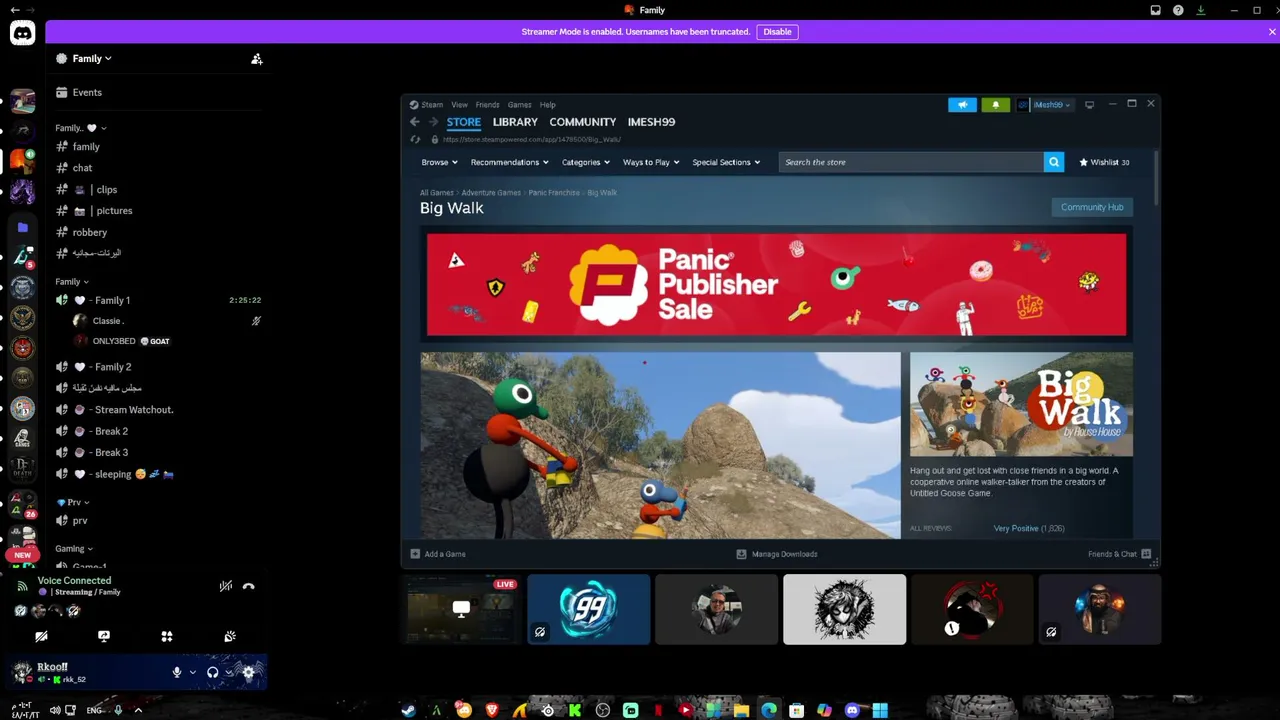The image size is (1280, 720).
Task: Collapse the 'Family..' text channel category
Action: click(81, 128)
